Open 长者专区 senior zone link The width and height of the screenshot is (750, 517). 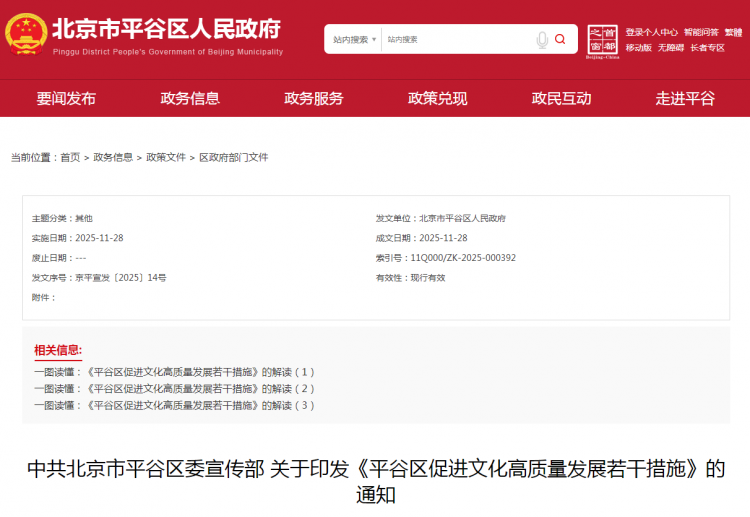[x=707, y=47]
